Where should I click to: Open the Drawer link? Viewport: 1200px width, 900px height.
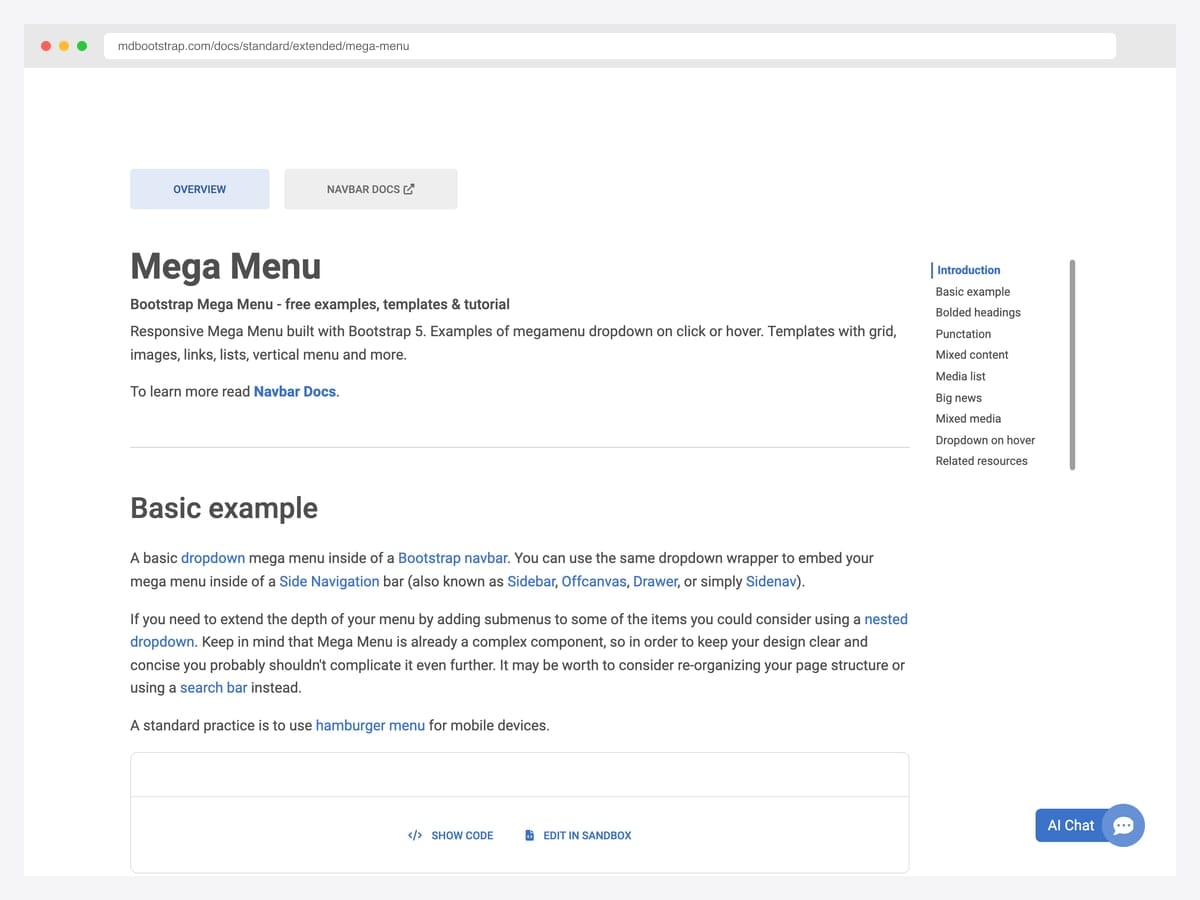(655, 581)
